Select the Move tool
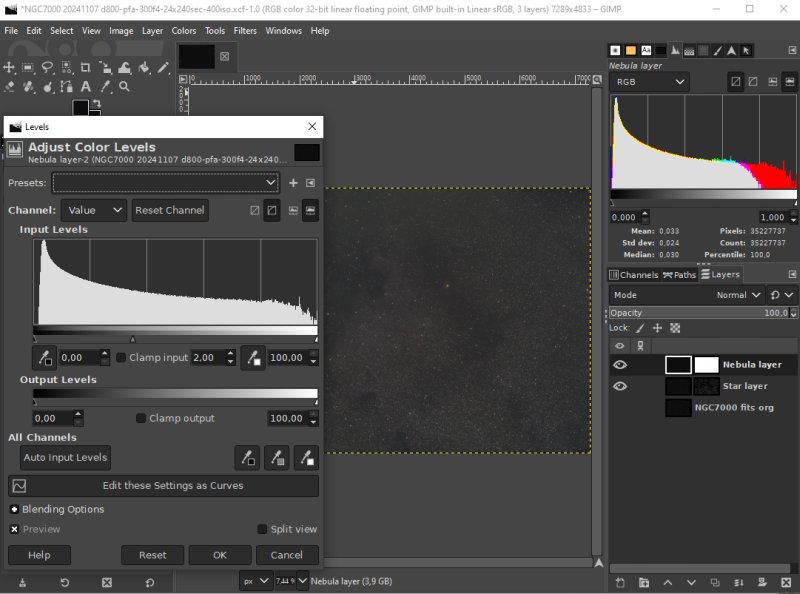 click(x=9, y=67)
